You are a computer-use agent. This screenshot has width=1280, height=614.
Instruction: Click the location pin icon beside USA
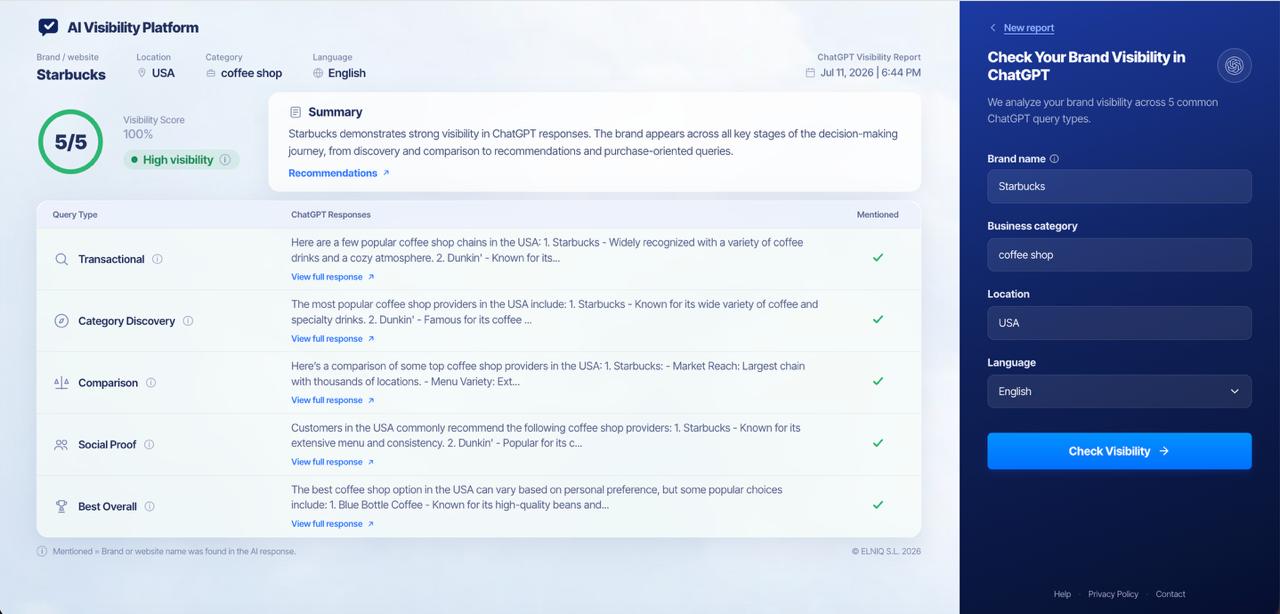tap(142, 73)
